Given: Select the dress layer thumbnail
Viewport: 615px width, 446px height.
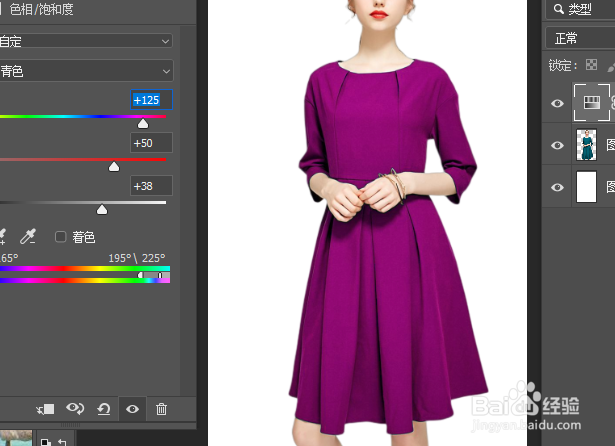Looking at the screenshot, I should 586,145.
